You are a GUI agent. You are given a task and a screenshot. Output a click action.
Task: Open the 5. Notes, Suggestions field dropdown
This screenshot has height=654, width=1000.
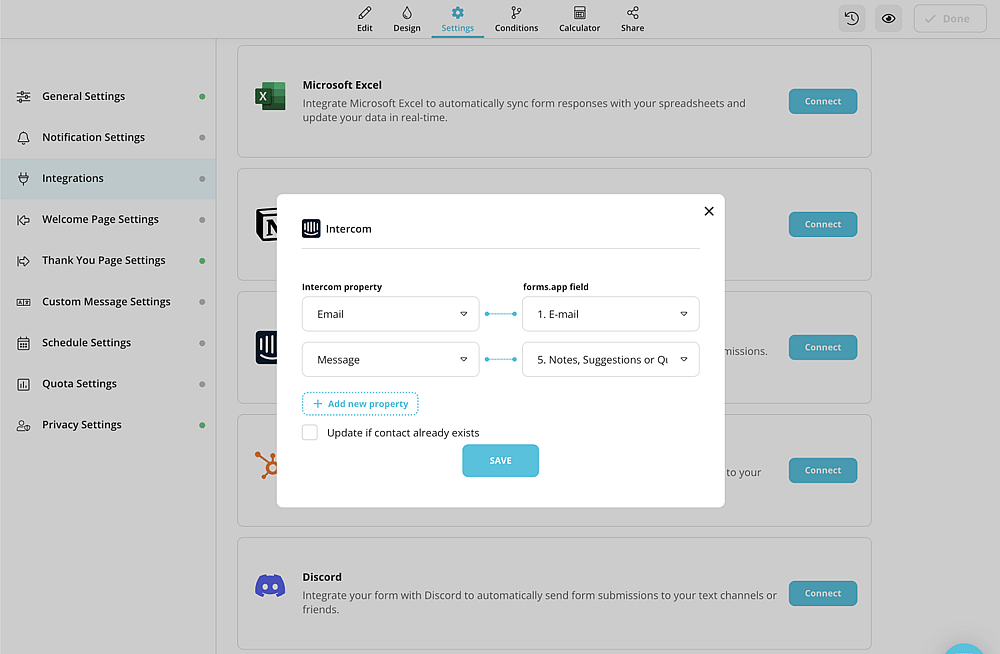click(610, 360)
